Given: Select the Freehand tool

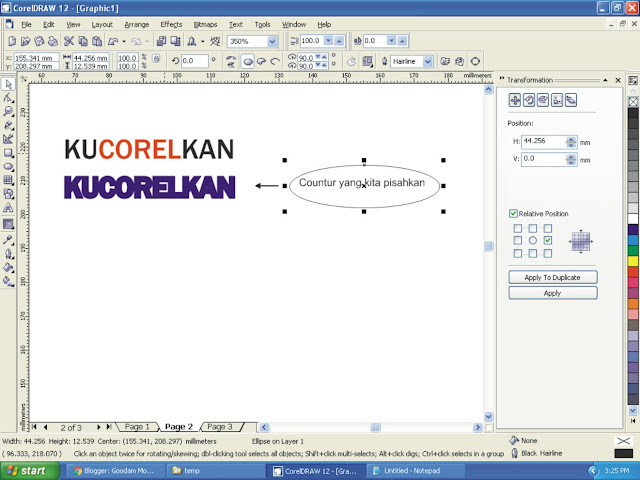Looking at the screenshot, I should [8, 125].
